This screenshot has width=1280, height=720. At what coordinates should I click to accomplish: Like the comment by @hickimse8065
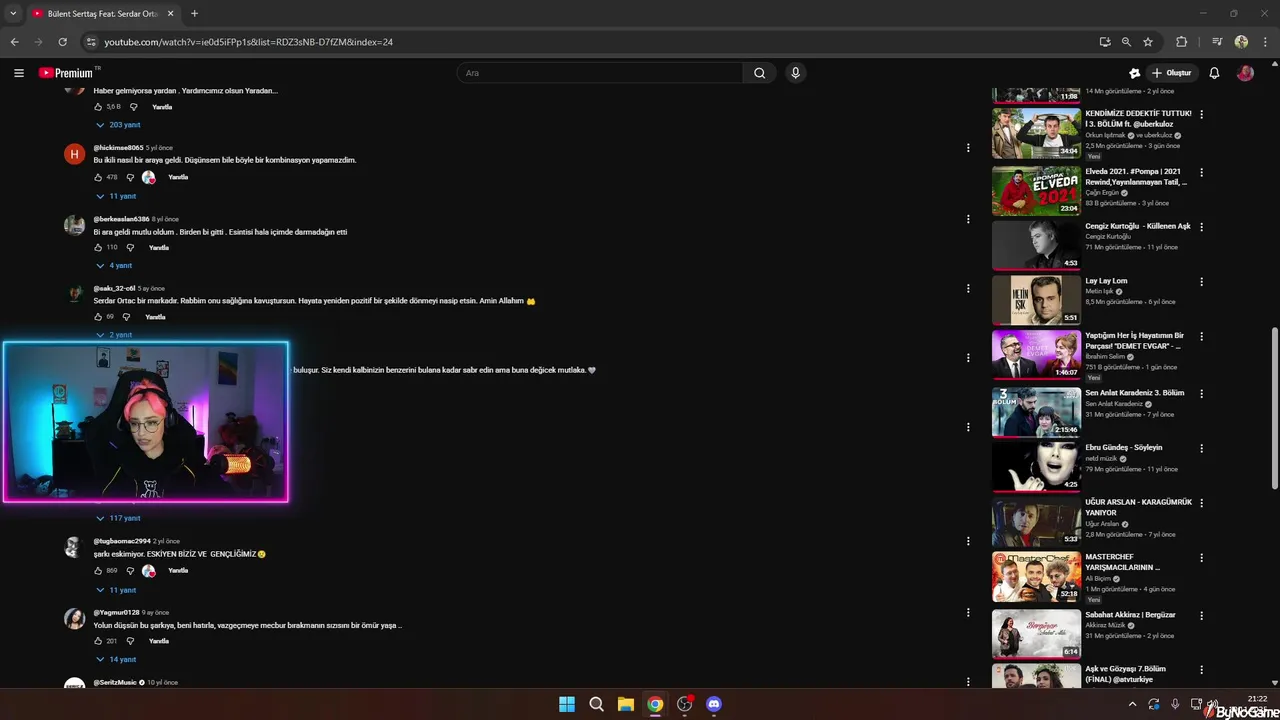(x=98, y=177)
